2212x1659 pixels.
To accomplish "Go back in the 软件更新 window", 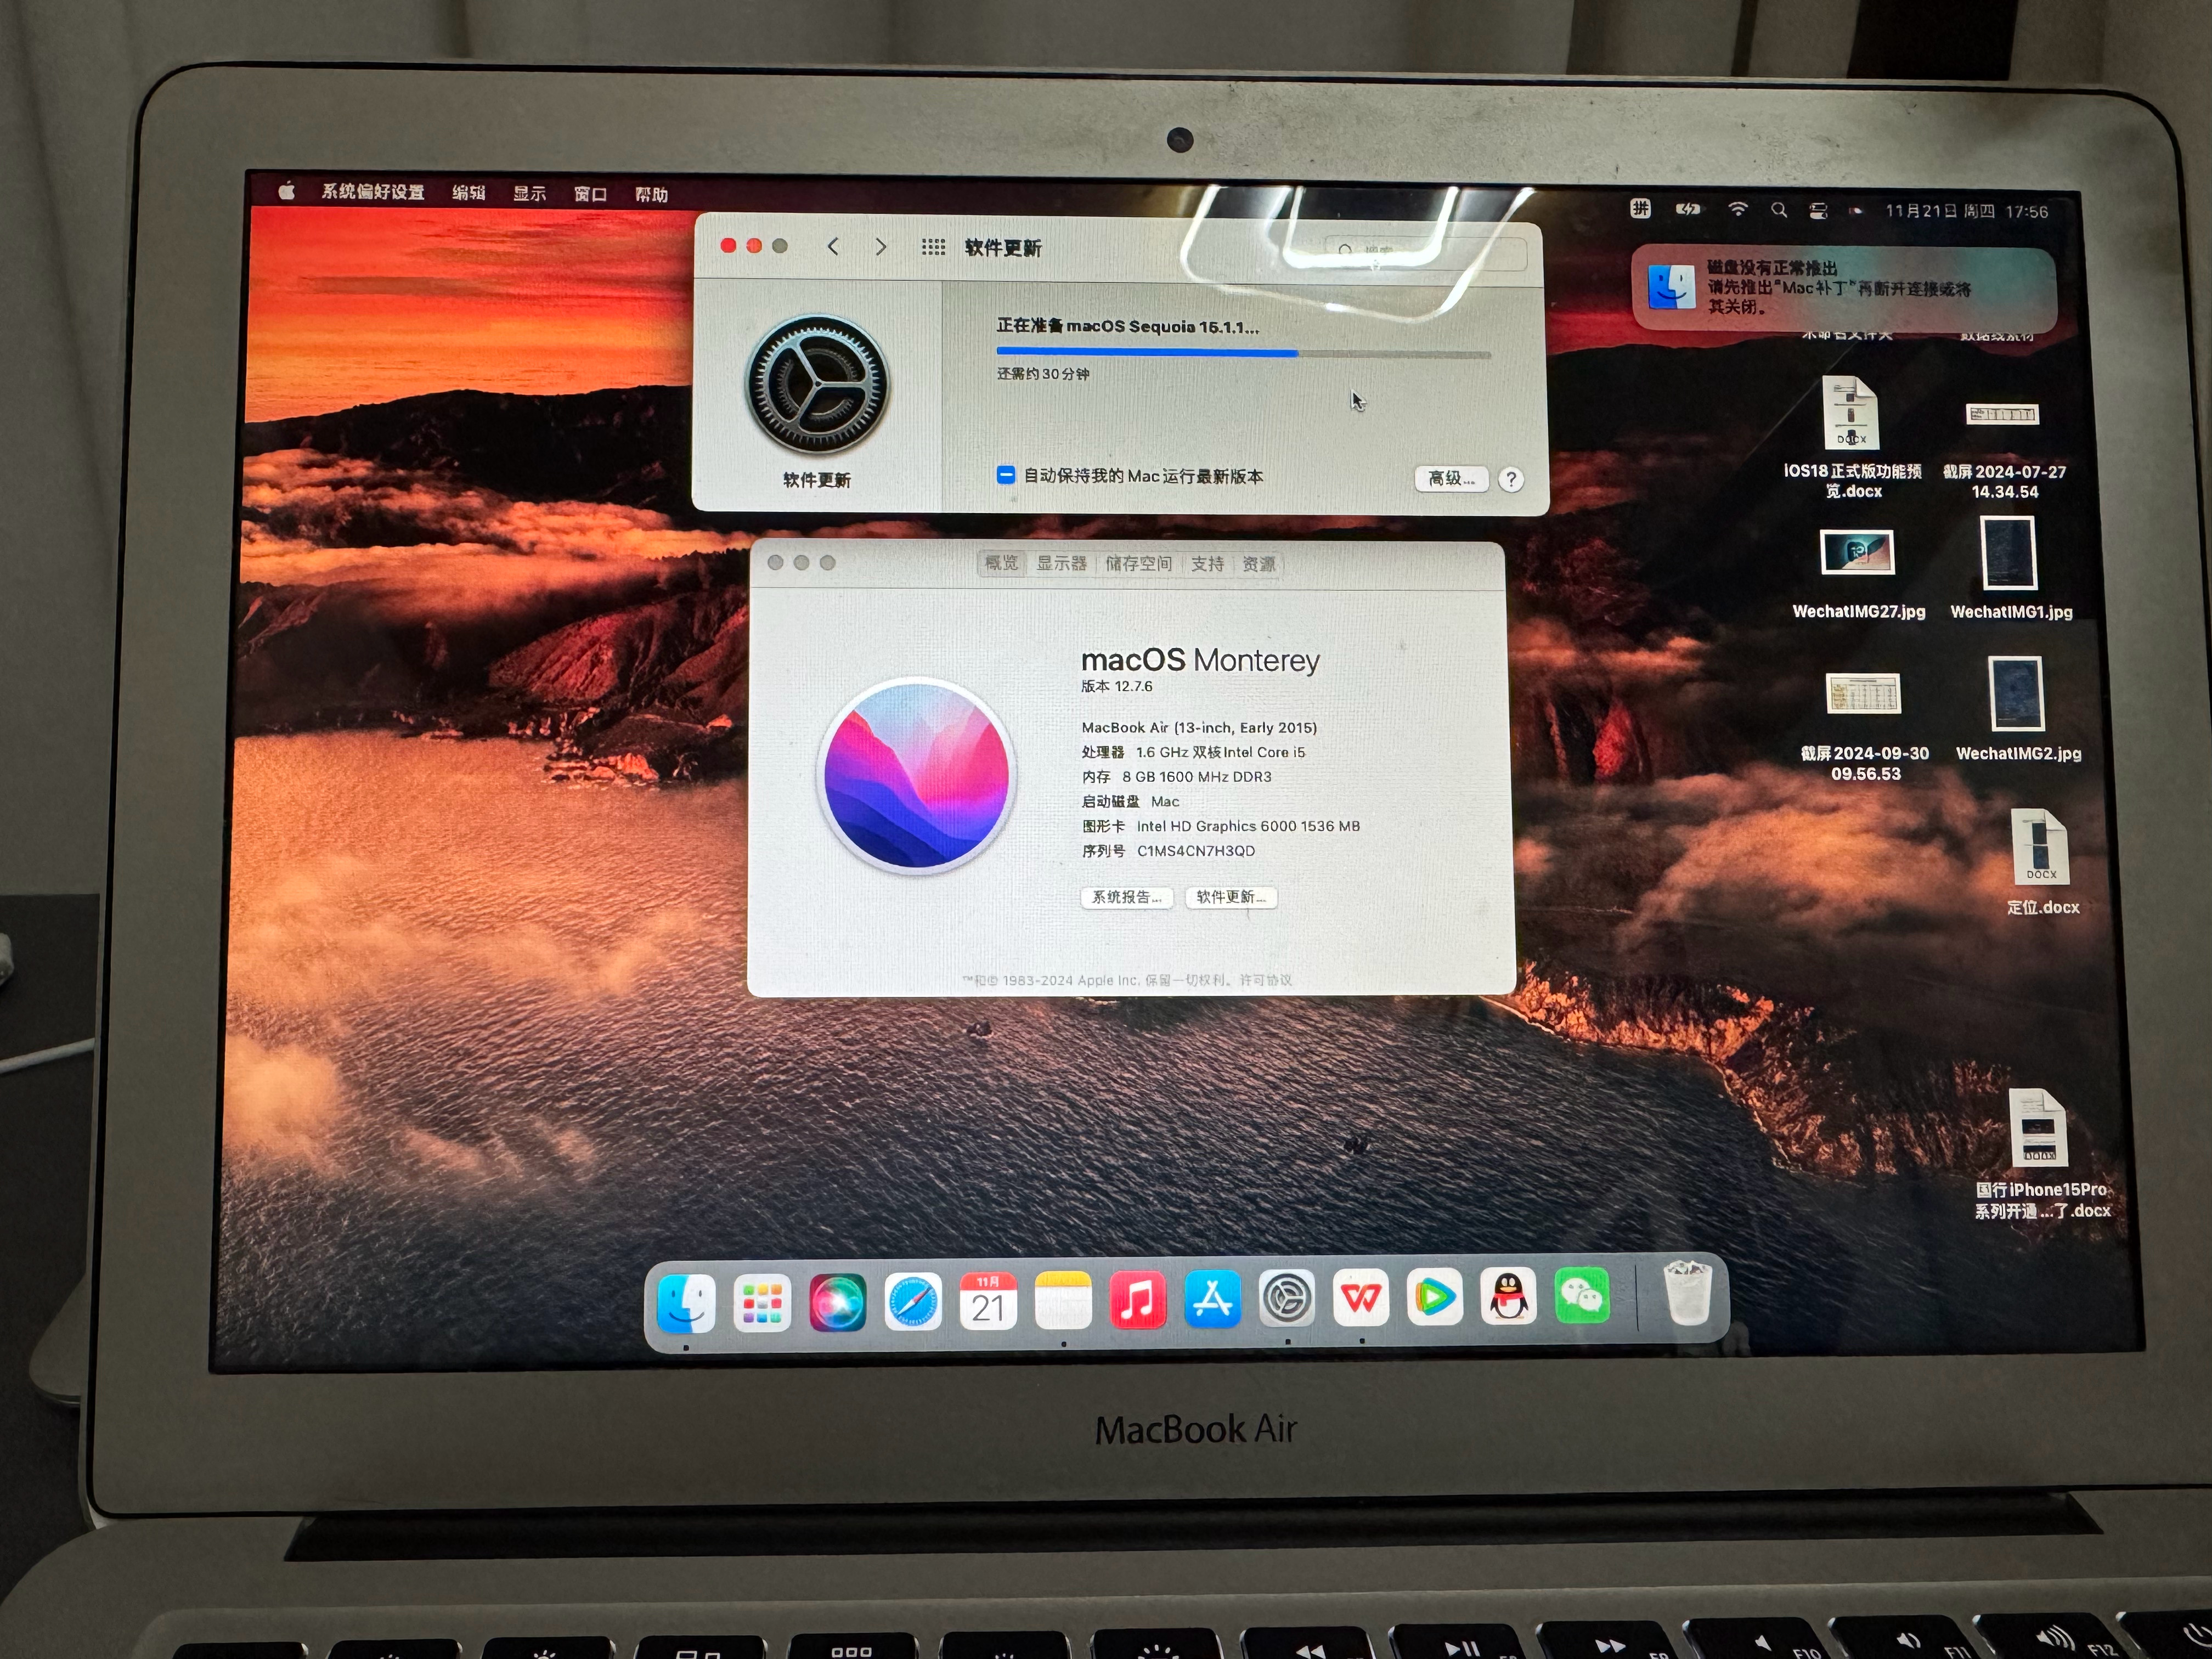I will pyautogui.click(x=833, y=246).
